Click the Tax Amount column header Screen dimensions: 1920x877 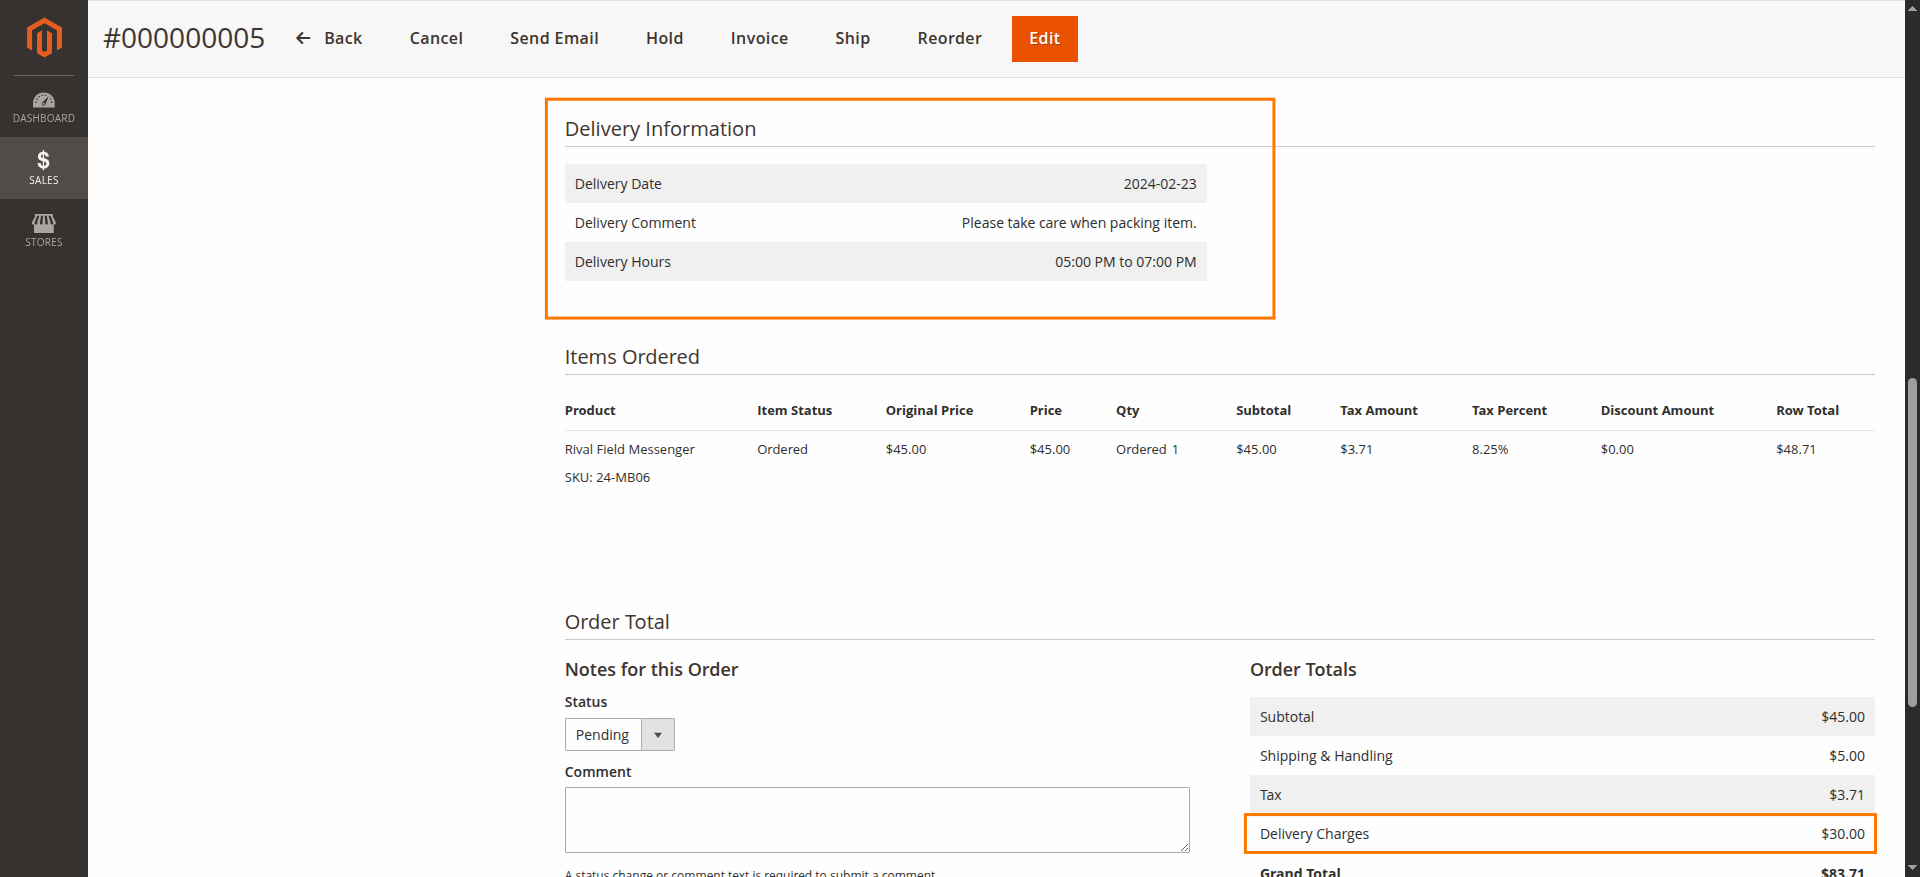tap(1378, 410)
